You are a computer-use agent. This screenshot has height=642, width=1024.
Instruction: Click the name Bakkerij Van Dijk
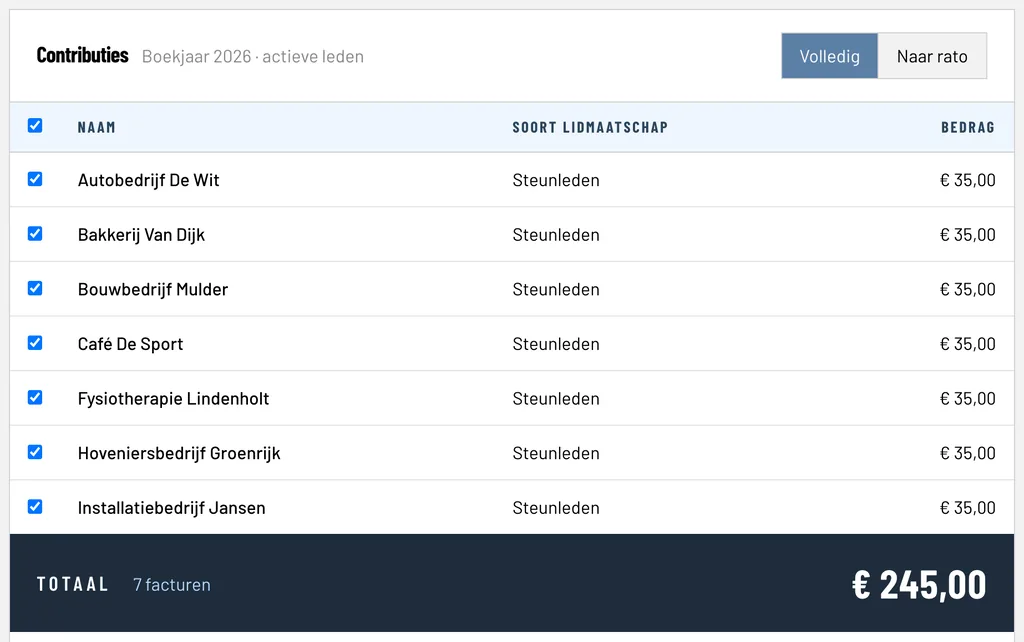point(141,235)
